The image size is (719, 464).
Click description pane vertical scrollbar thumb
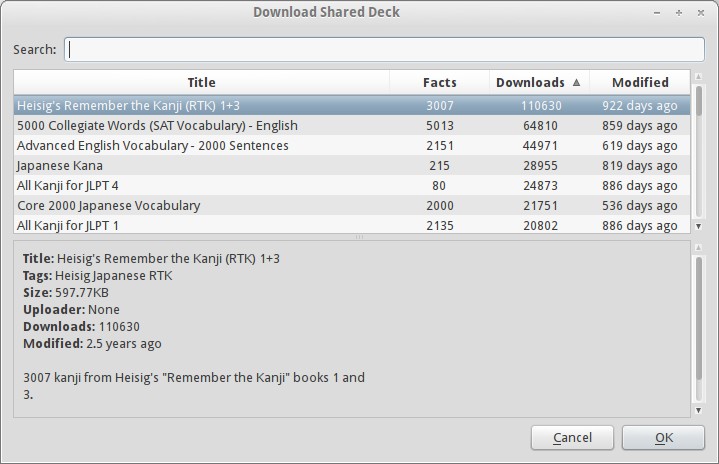click(698, 319)
